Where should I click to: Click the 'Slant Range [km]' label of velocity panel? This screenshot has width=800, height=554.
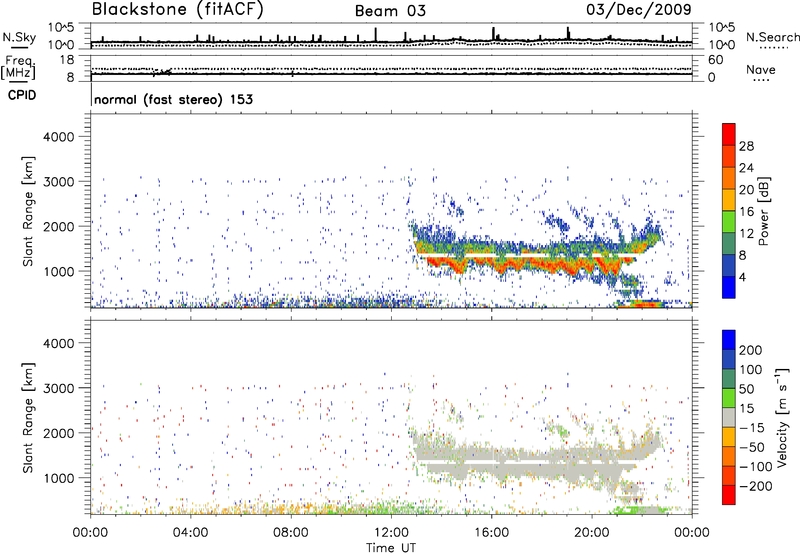tap(28, 418)
